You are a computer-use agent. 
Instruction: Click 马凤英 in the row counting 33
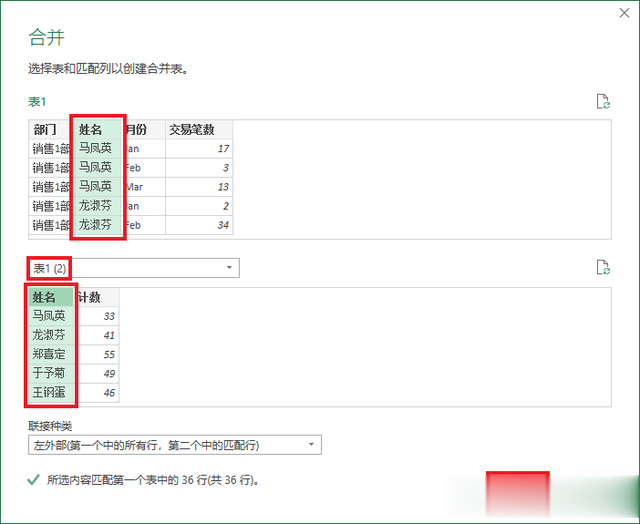(51, 316)
